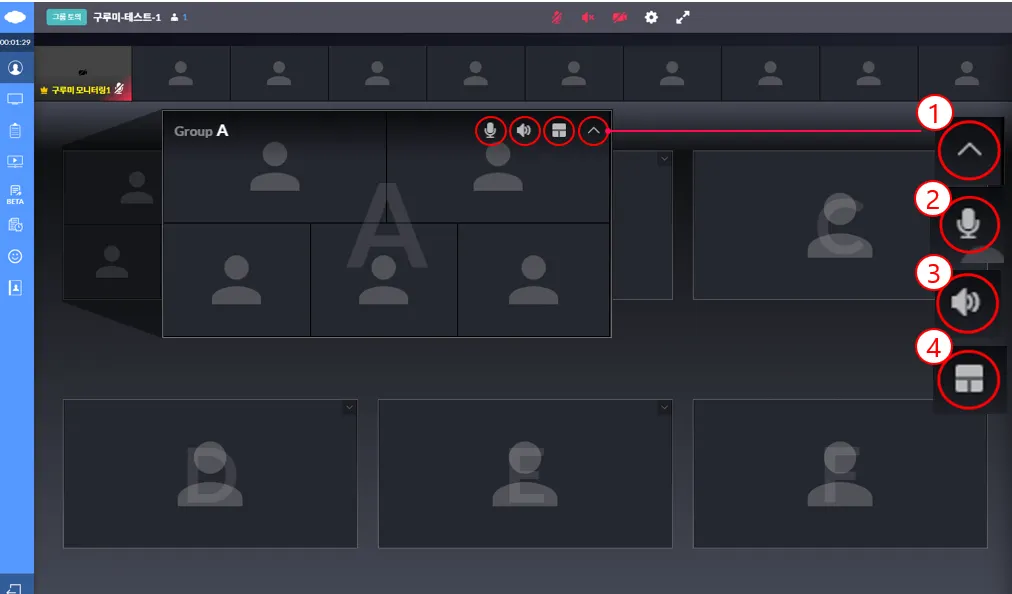Open the settings gear
The width and height of the screenshot is (1012, 594).
651,17
